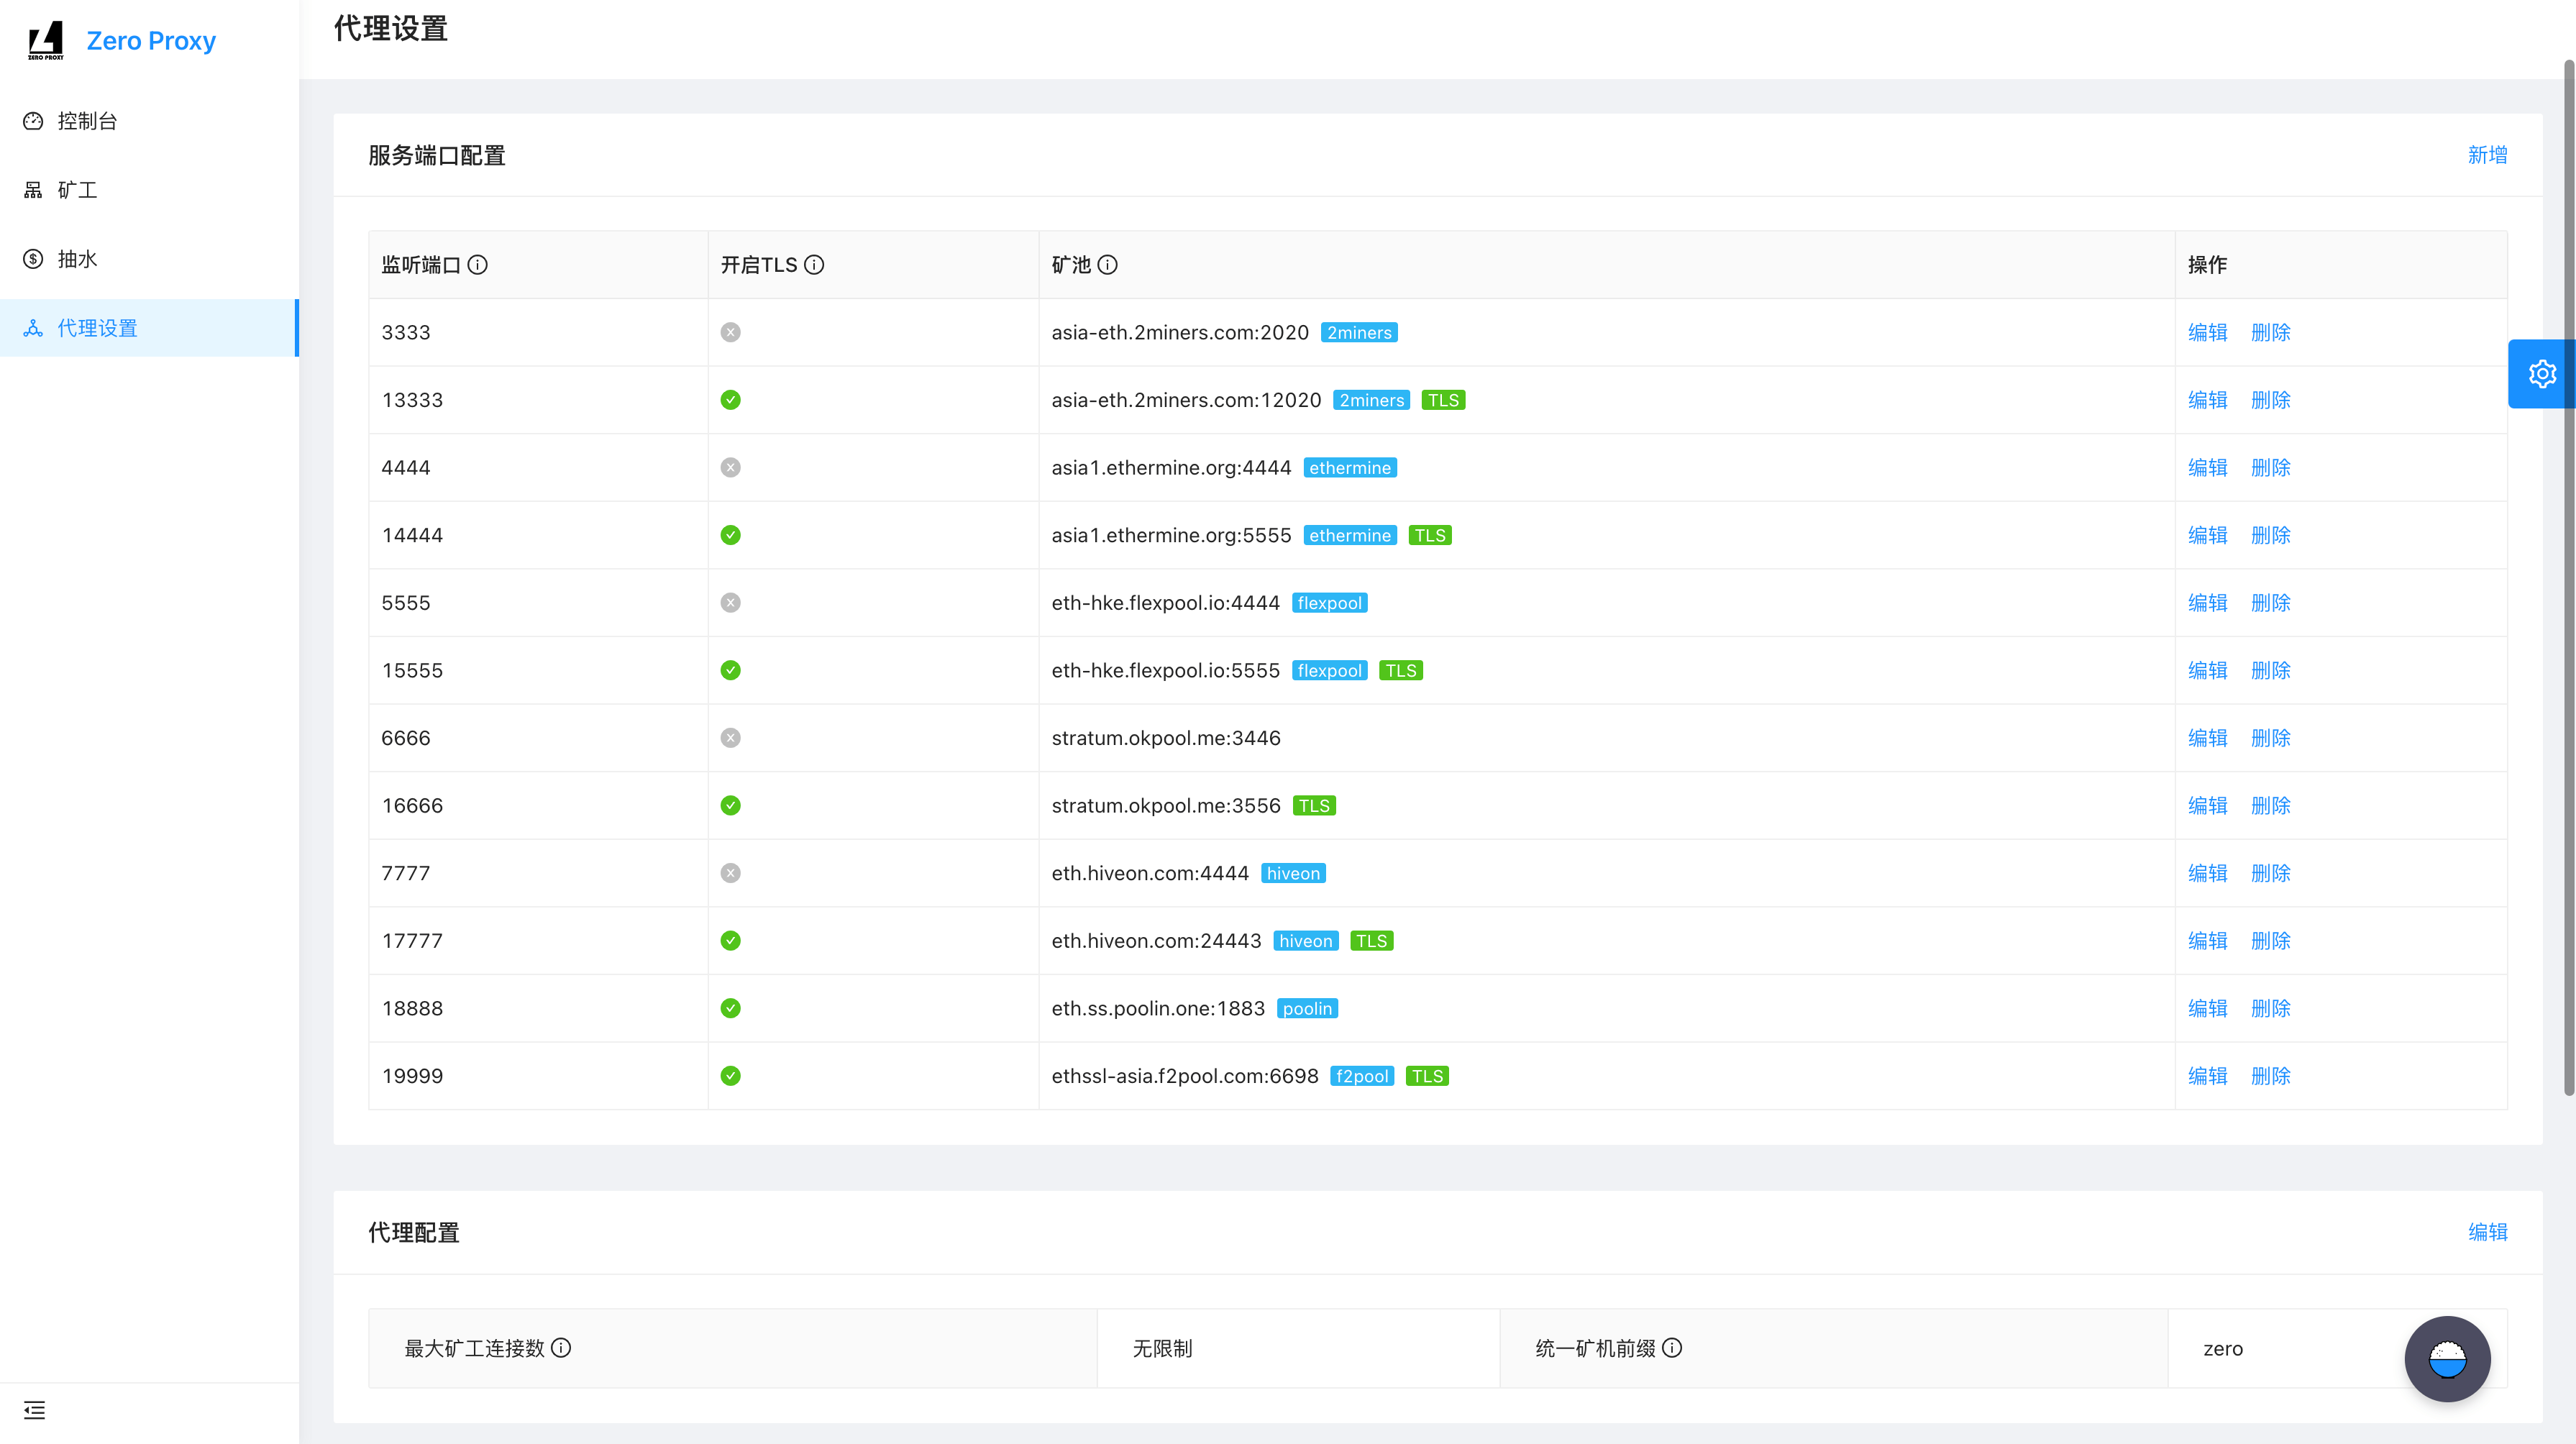Screen dimensions: 2576x1444
Task: Click 编辑 for port 14444 row
Action: [x=2207, y=535]
